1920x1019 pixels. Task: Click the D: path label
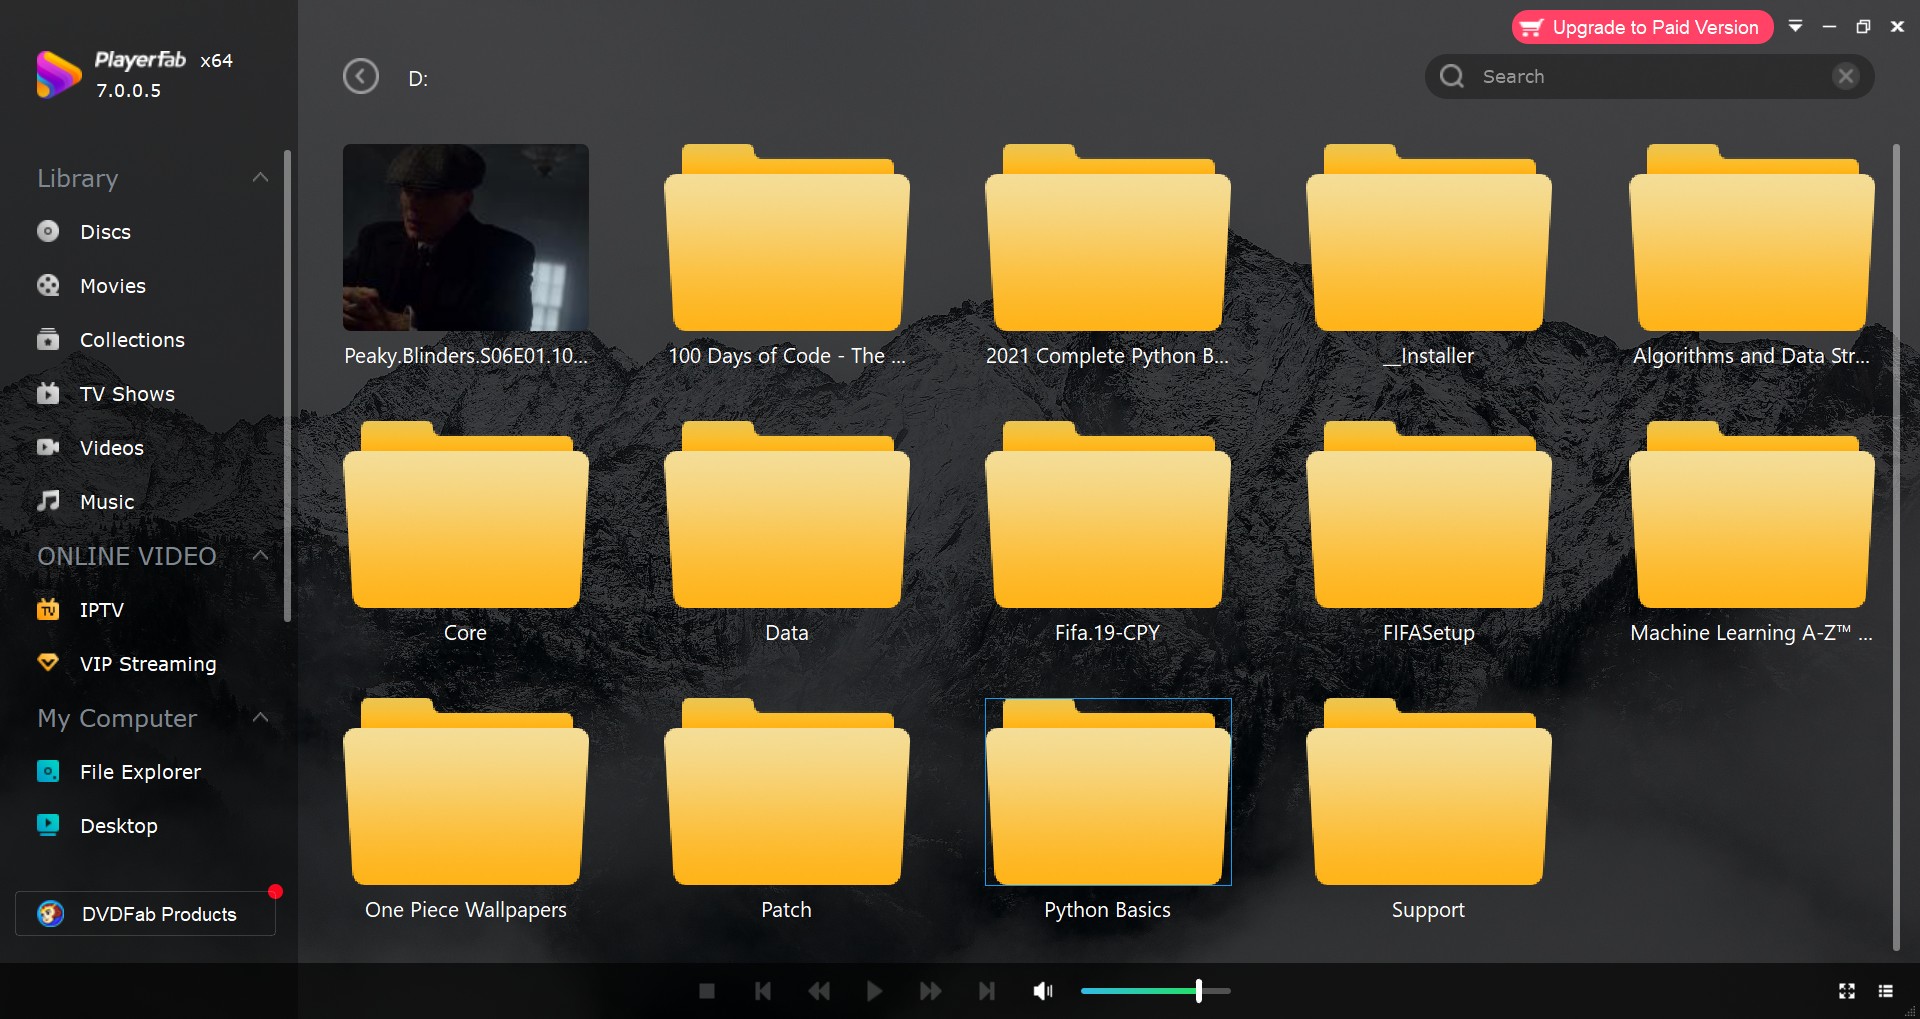coord(418,78)
